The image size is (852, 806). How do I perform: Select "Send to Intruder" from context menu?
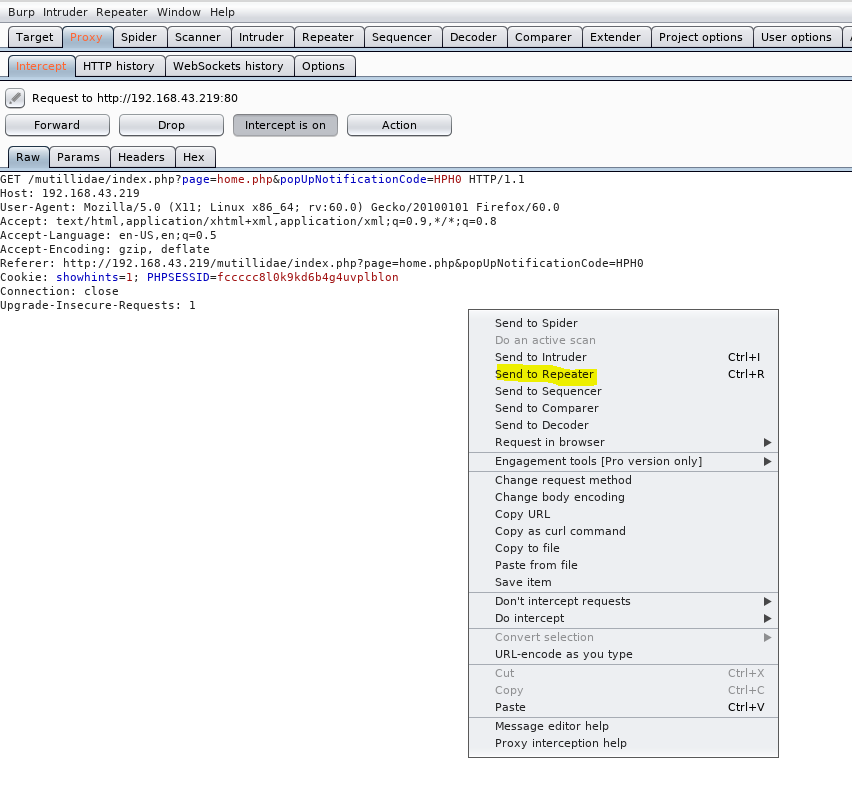542,357
